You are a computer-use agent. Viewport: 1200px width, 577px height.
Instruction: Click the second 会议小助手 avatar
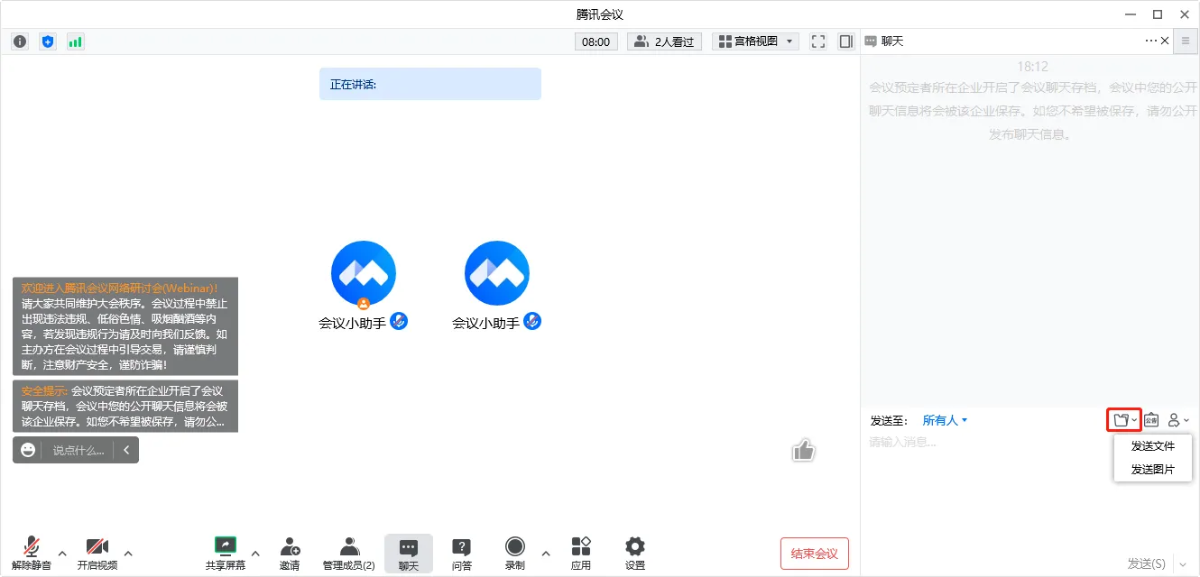point(497,273)
